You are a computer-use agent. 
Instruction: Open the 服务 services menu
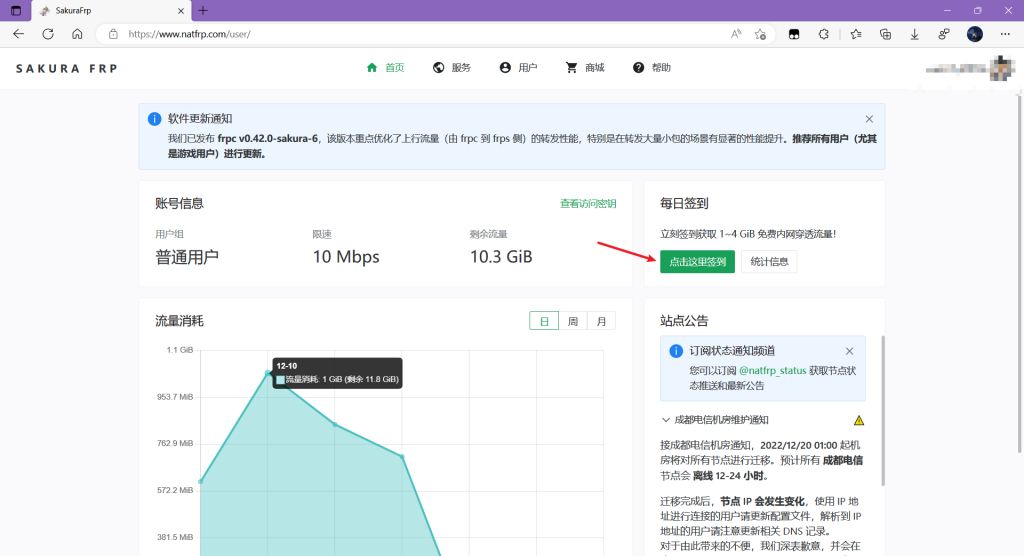click(x=452, y=67)
